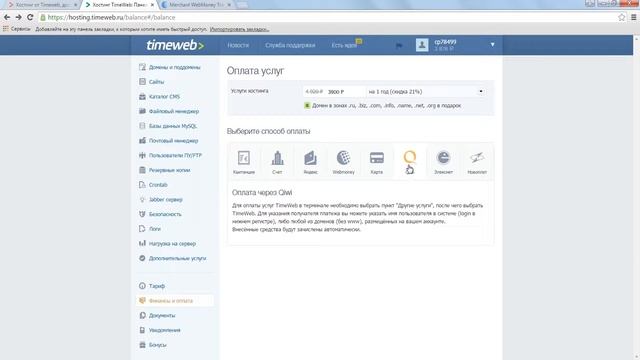640x360 pixels.
Task: Click the address bar URL field
Action: click(327, 17)
